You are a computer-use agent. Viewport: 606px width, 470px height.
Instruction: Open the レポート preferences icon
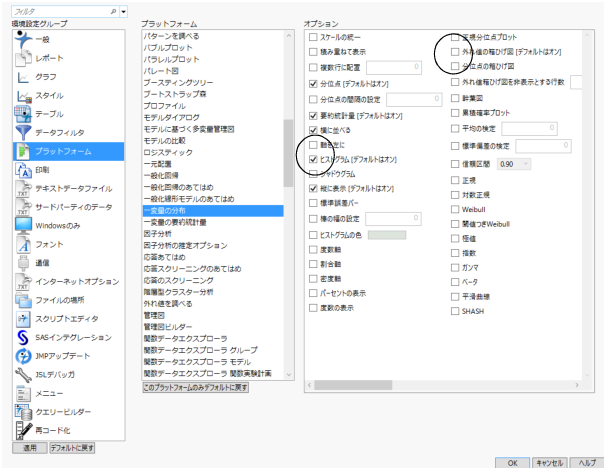[24, 58]
